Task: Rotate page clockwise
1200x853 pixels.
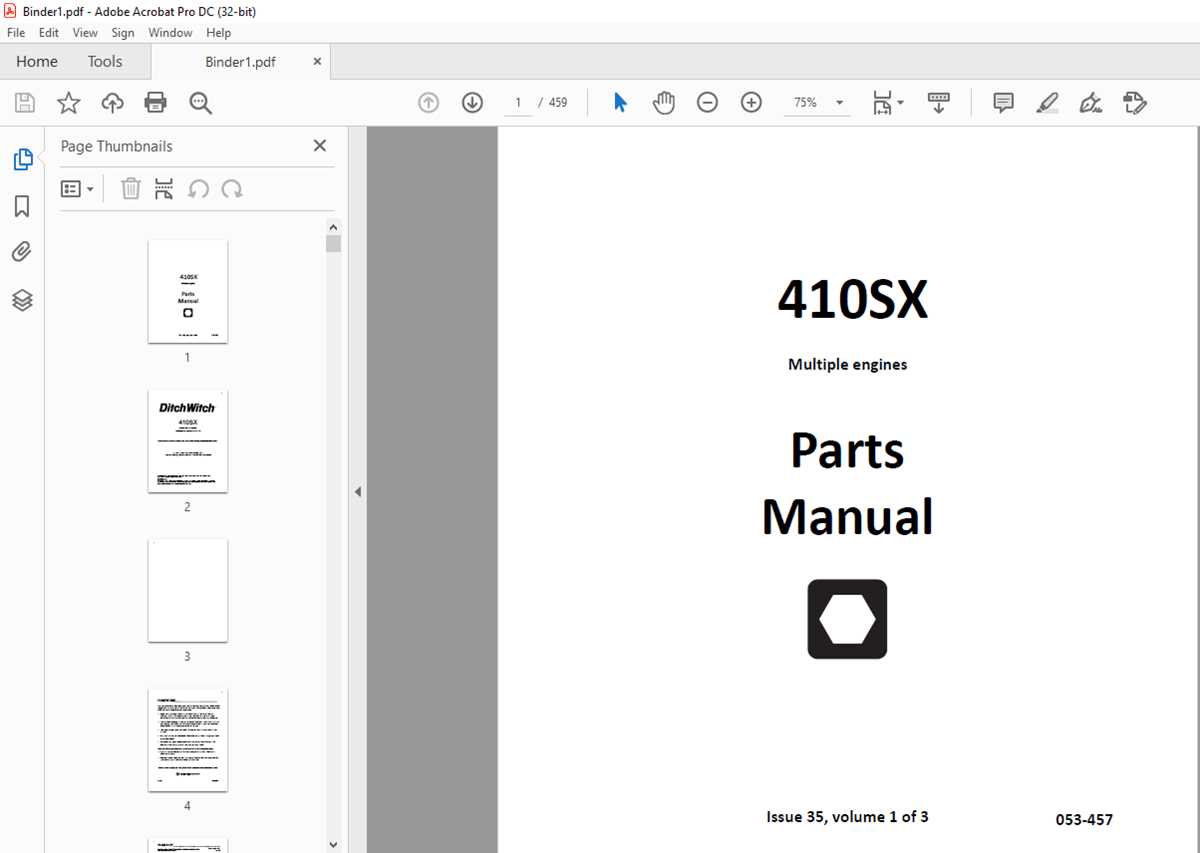Action: pyautogui.click(x=232, y=189)
